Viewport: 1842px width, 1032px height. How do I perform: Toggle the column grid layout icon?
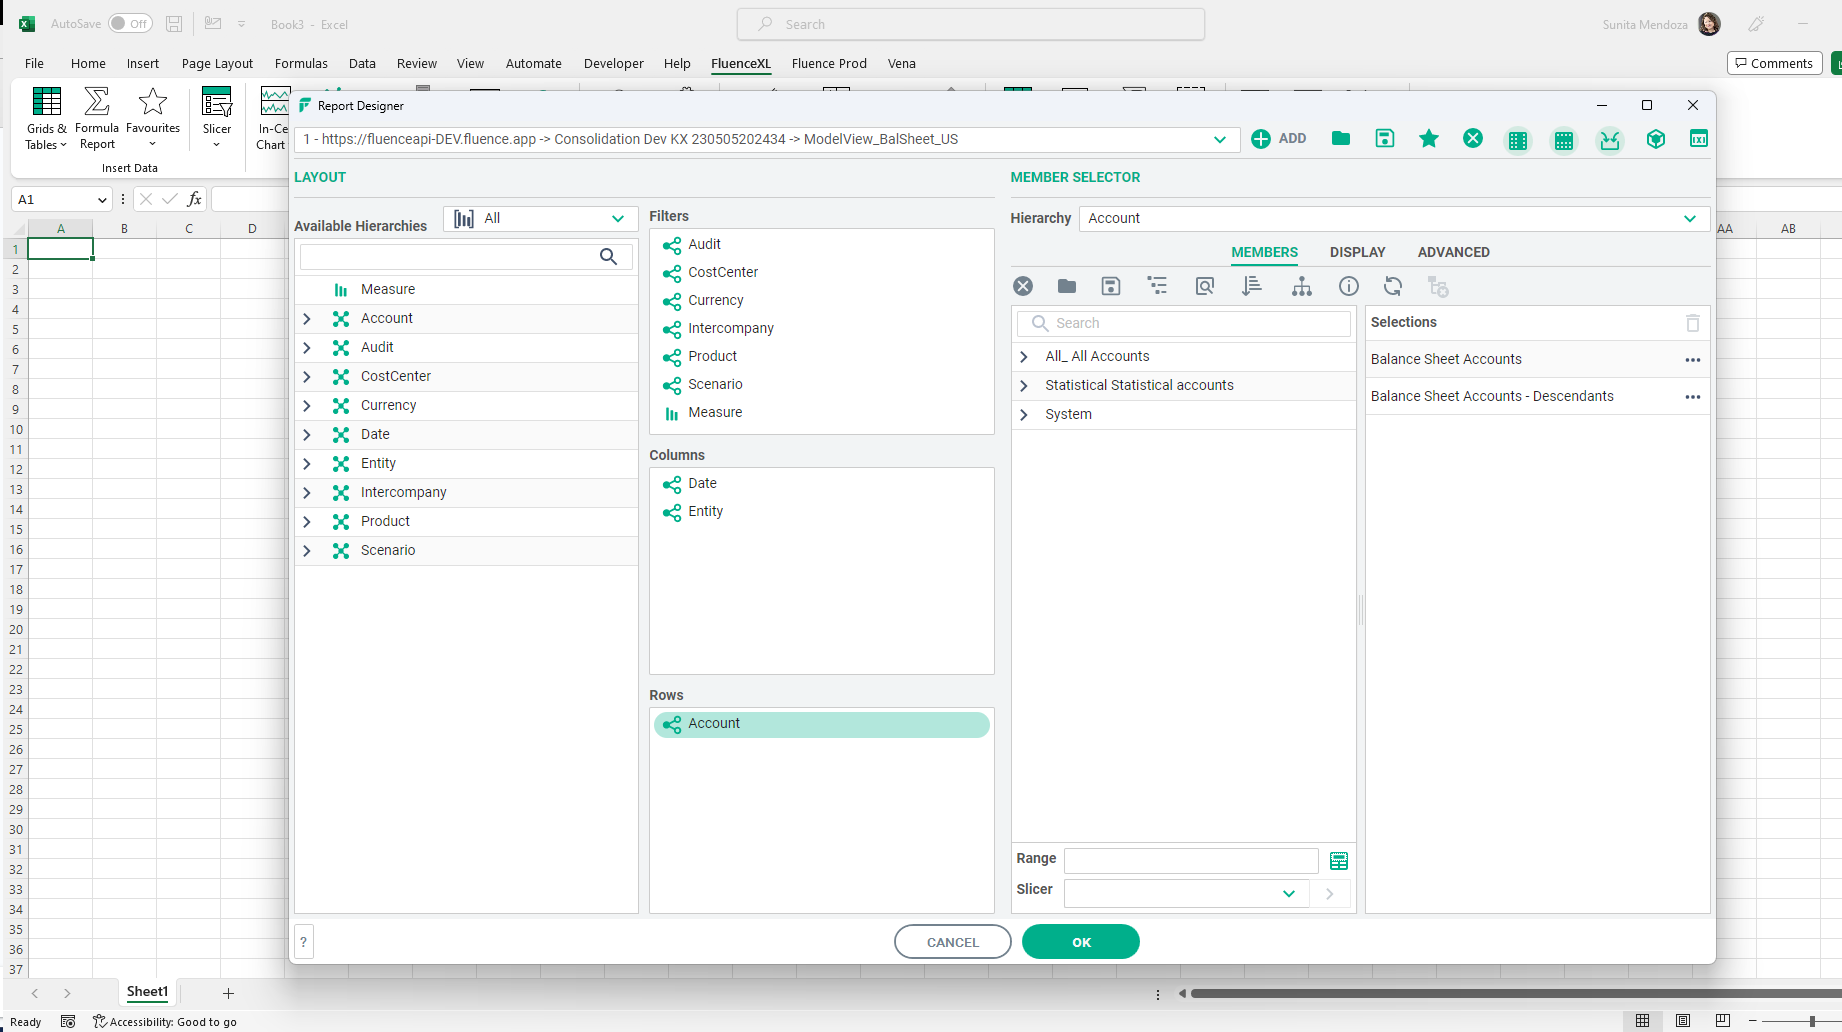[x=1518, y=140]
